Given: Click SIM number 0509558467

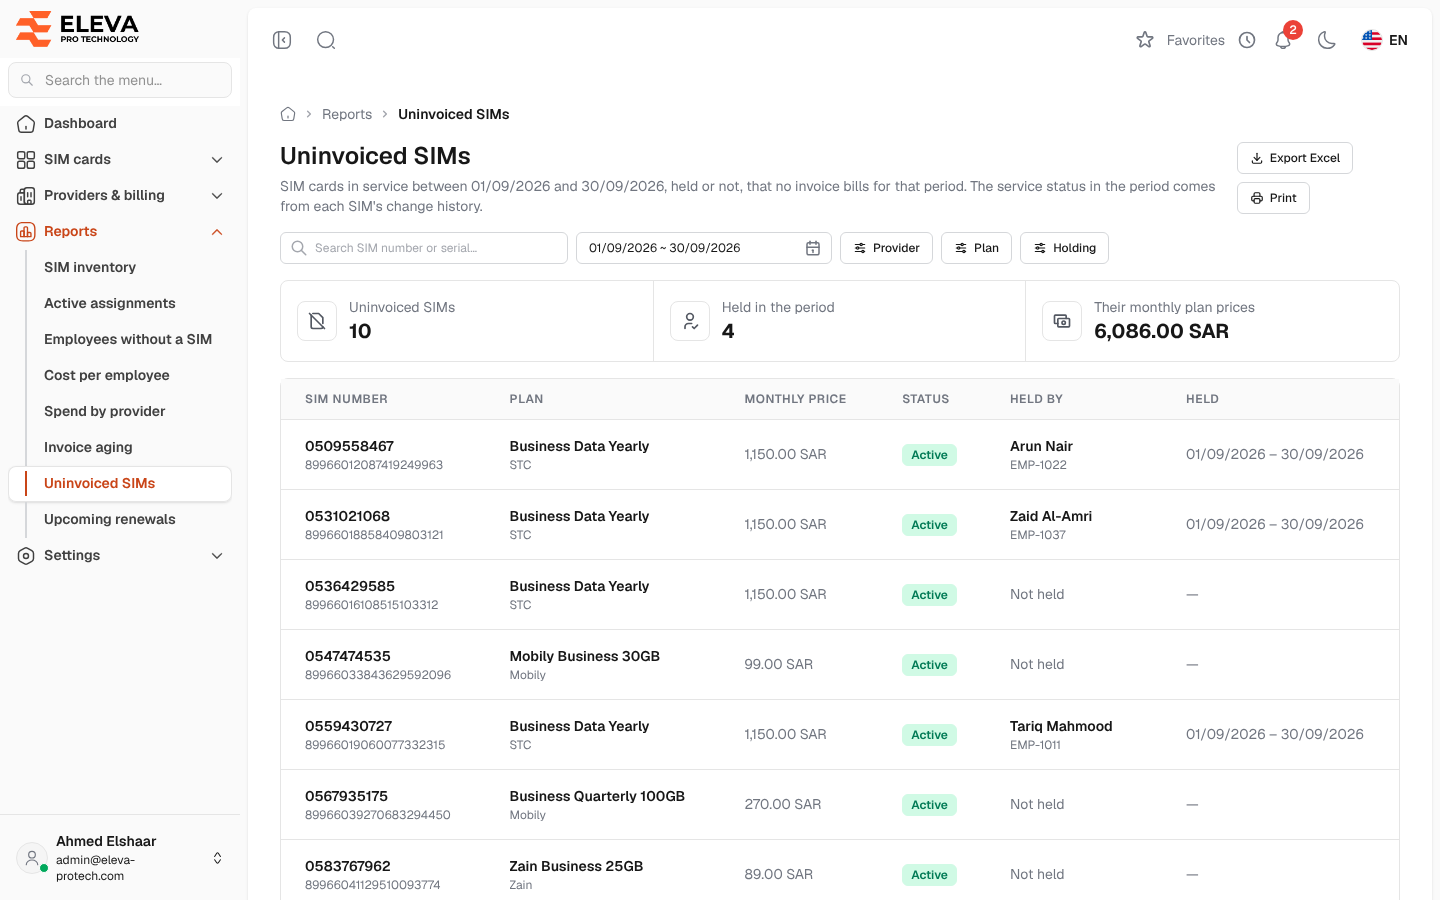Looking at the screenshot, I should (x=349, y=446).
